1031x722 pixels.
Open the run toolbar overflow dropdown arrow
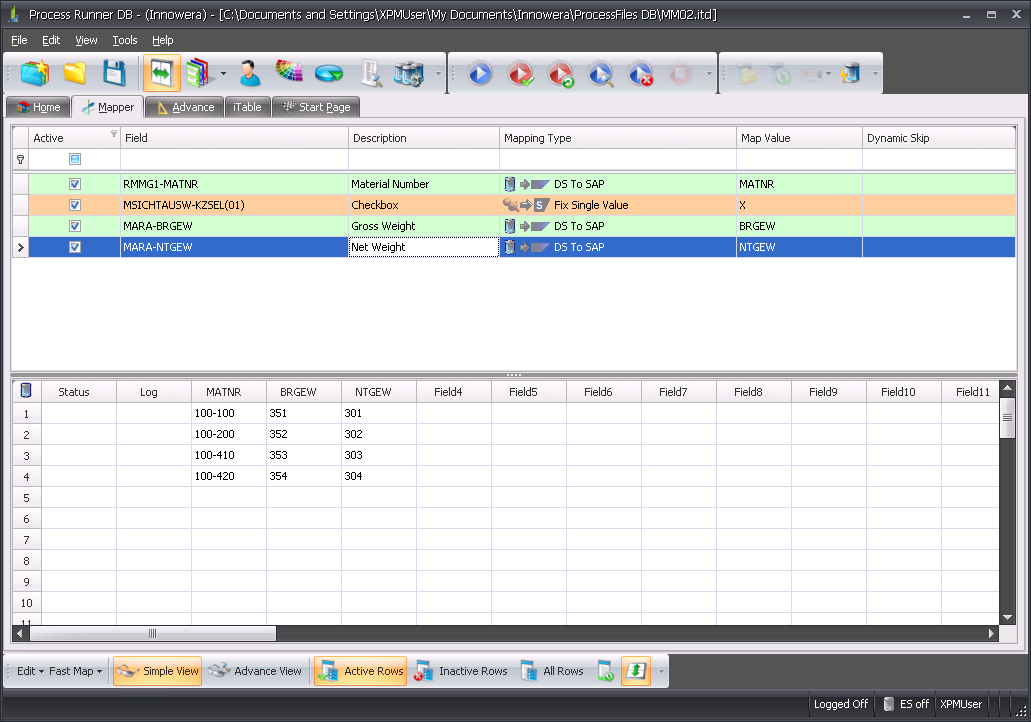pyautogui.click(x=709, y=73)
